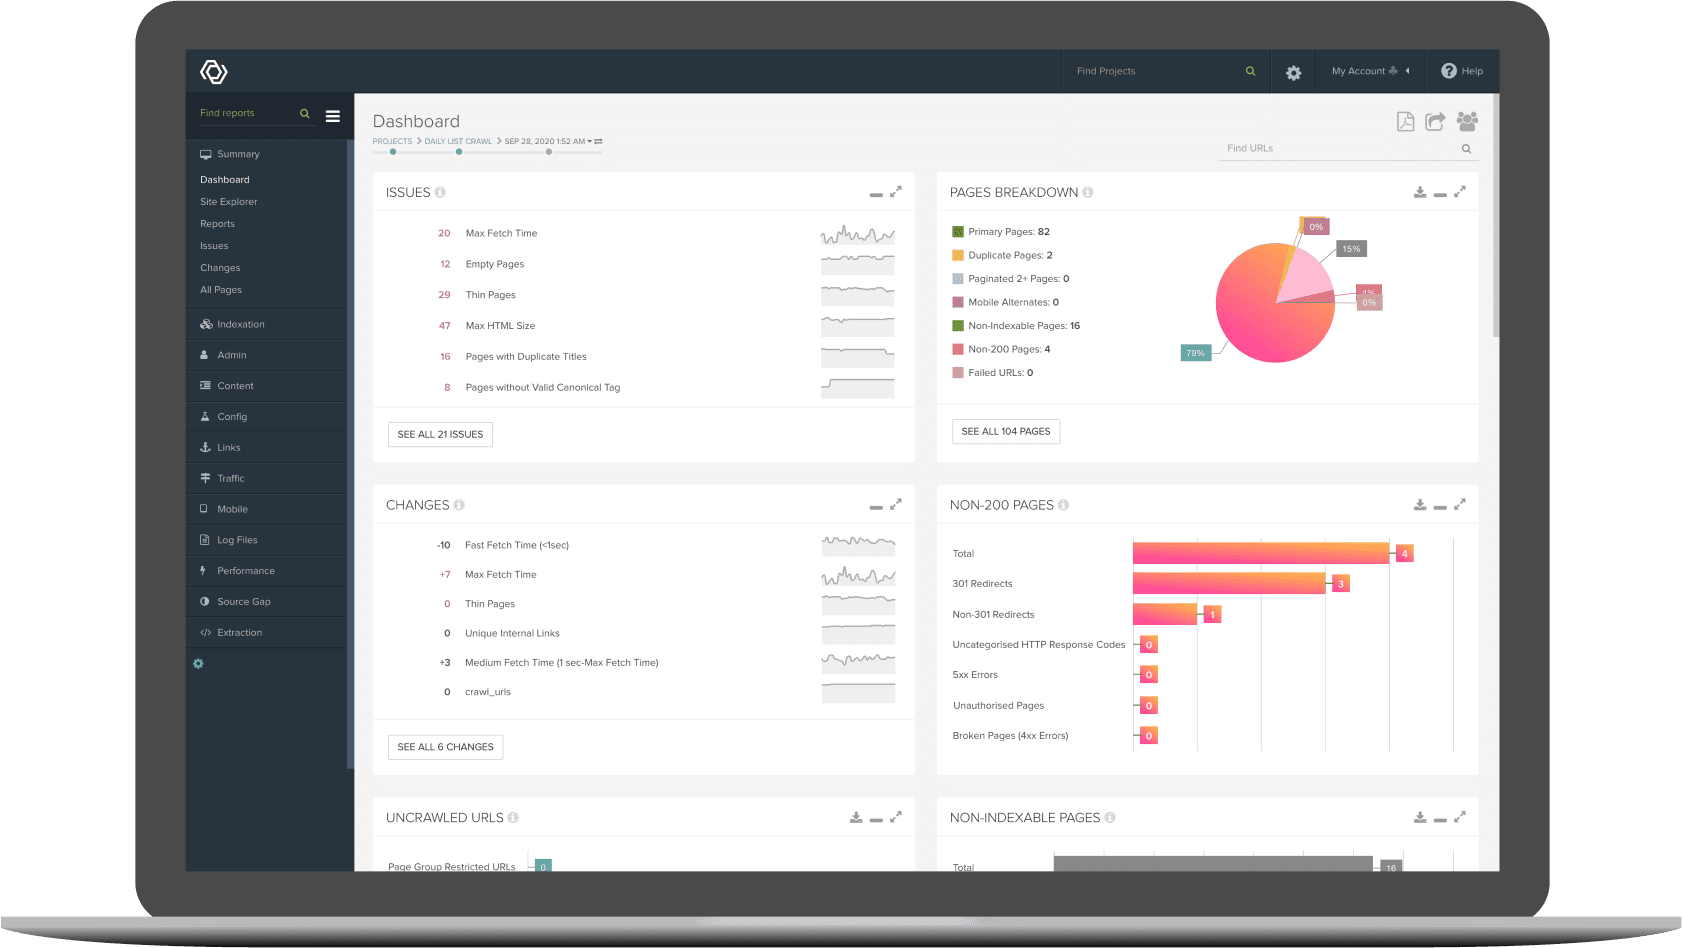Select Site Explorer in sidebar
1682x948 pixels.
pos(229,202)
